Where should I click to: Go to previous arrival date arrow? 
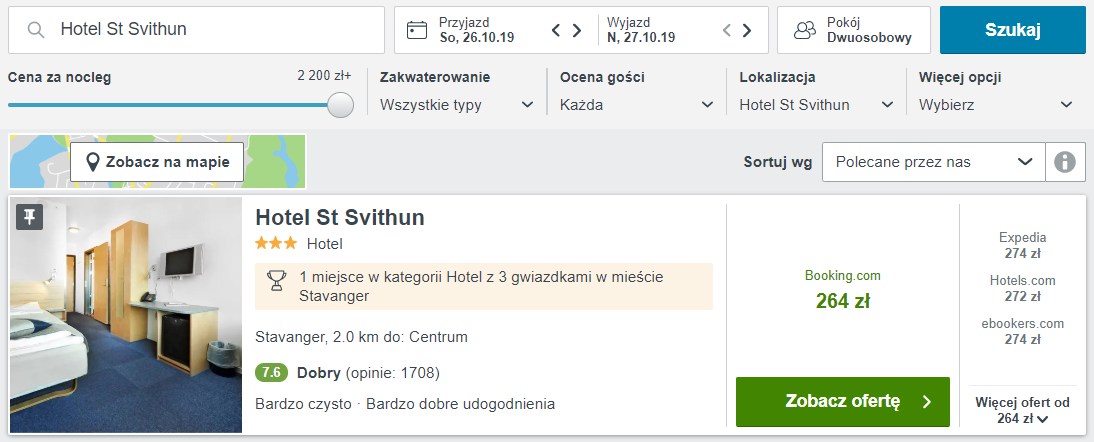pyautogui.click(x=556, y=30)
